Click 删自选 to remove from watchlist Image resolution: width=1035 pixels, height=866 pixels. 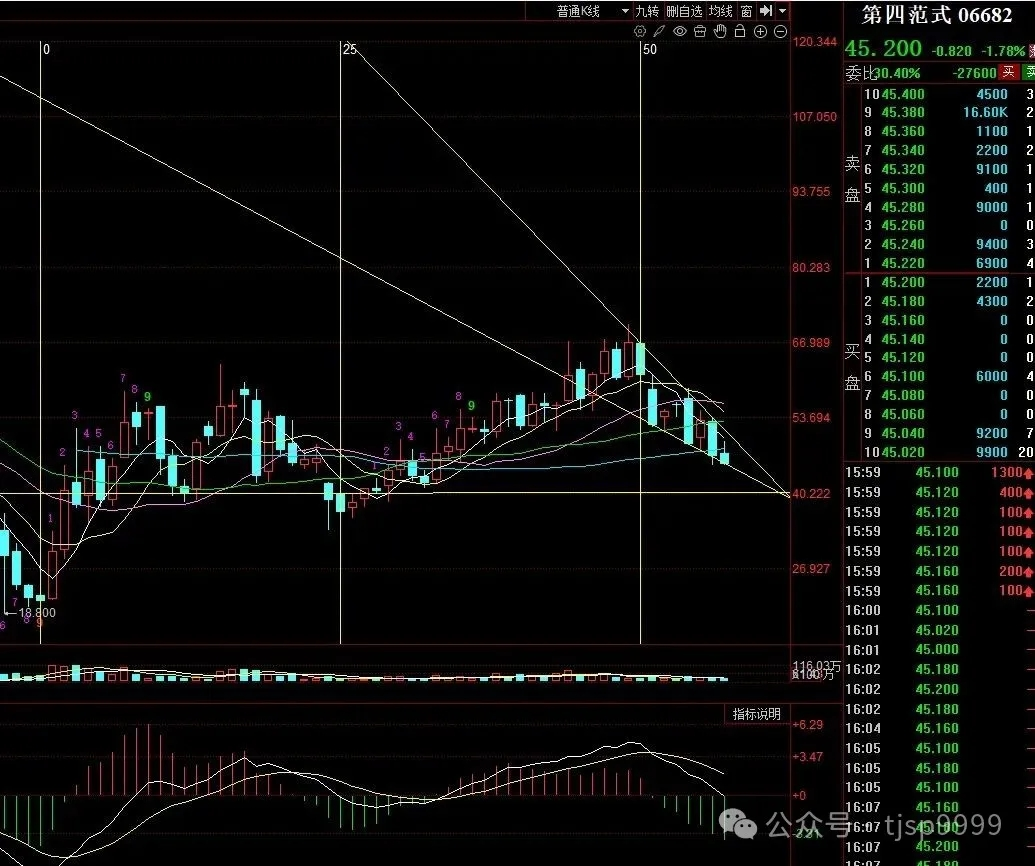684,11
